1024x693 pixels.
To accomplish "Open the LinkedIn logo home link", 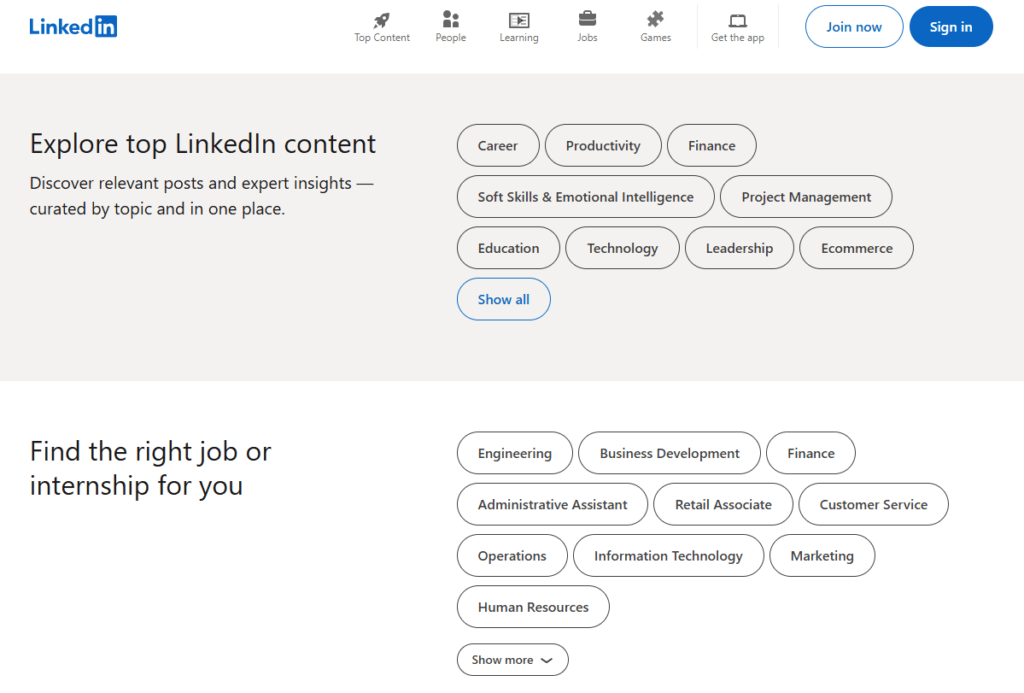I will [x=73, y=27].
